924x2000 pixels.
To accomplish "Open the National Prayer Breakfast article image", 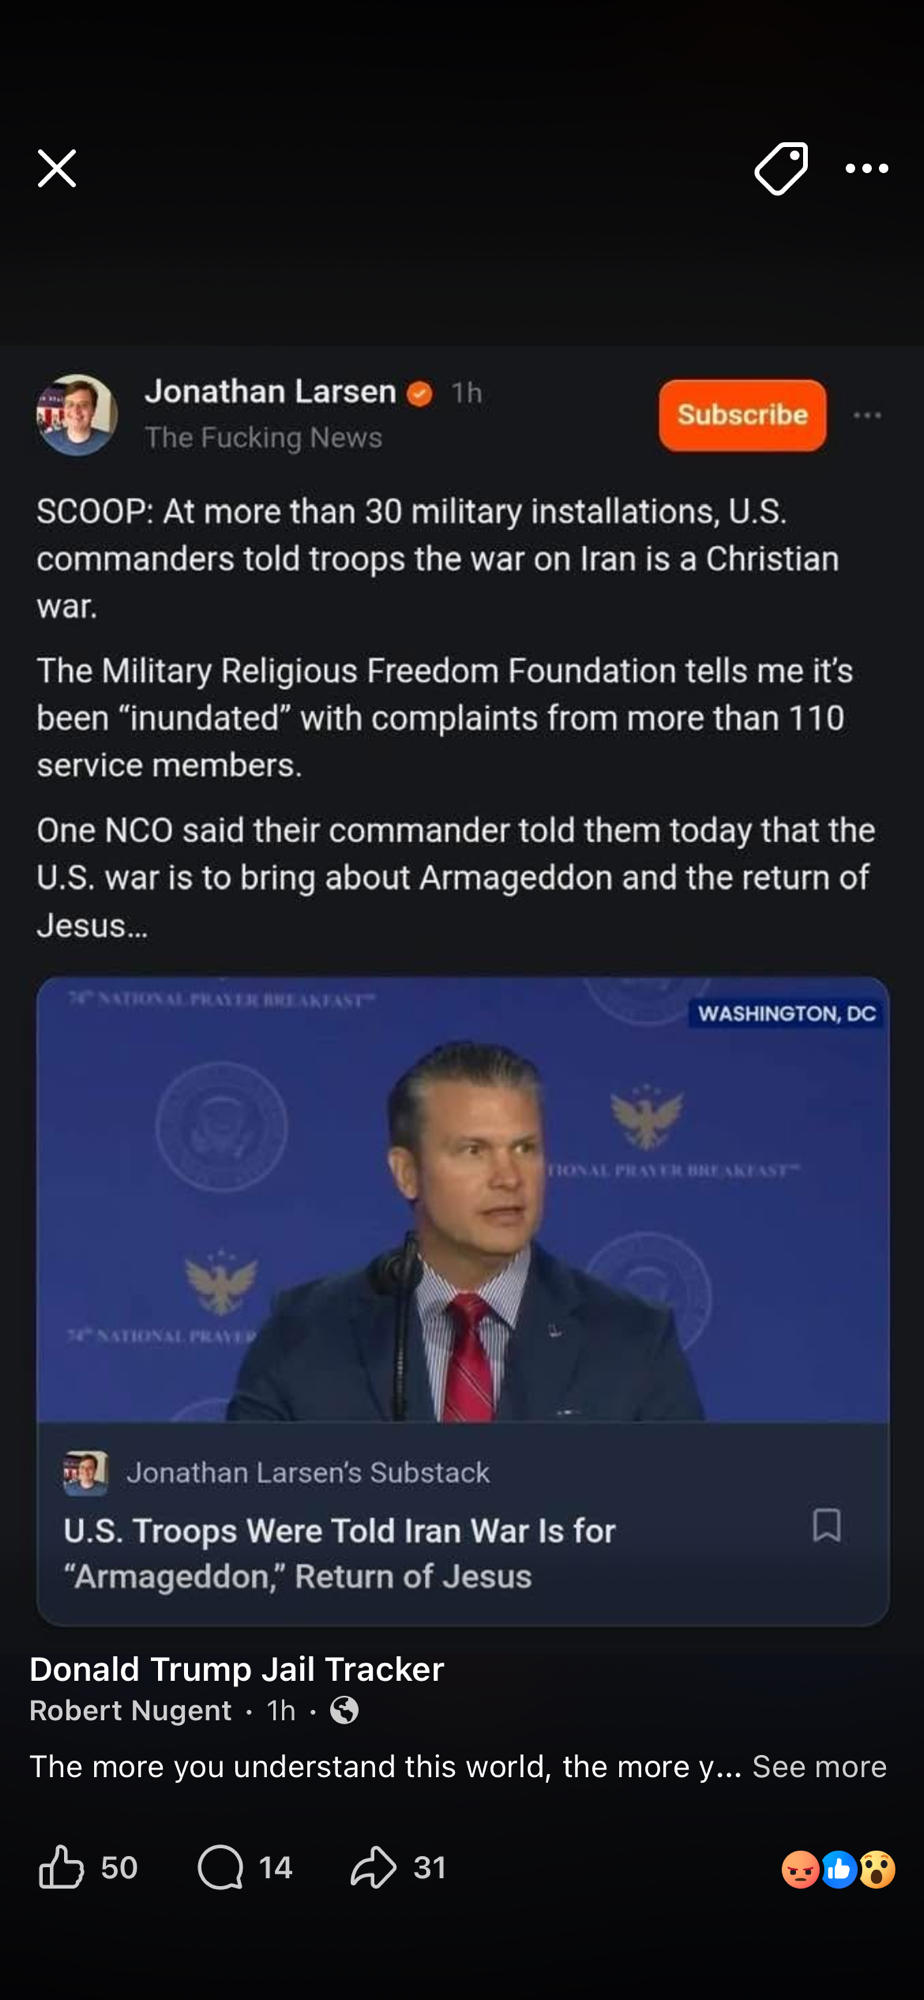I will (462, 1198).
